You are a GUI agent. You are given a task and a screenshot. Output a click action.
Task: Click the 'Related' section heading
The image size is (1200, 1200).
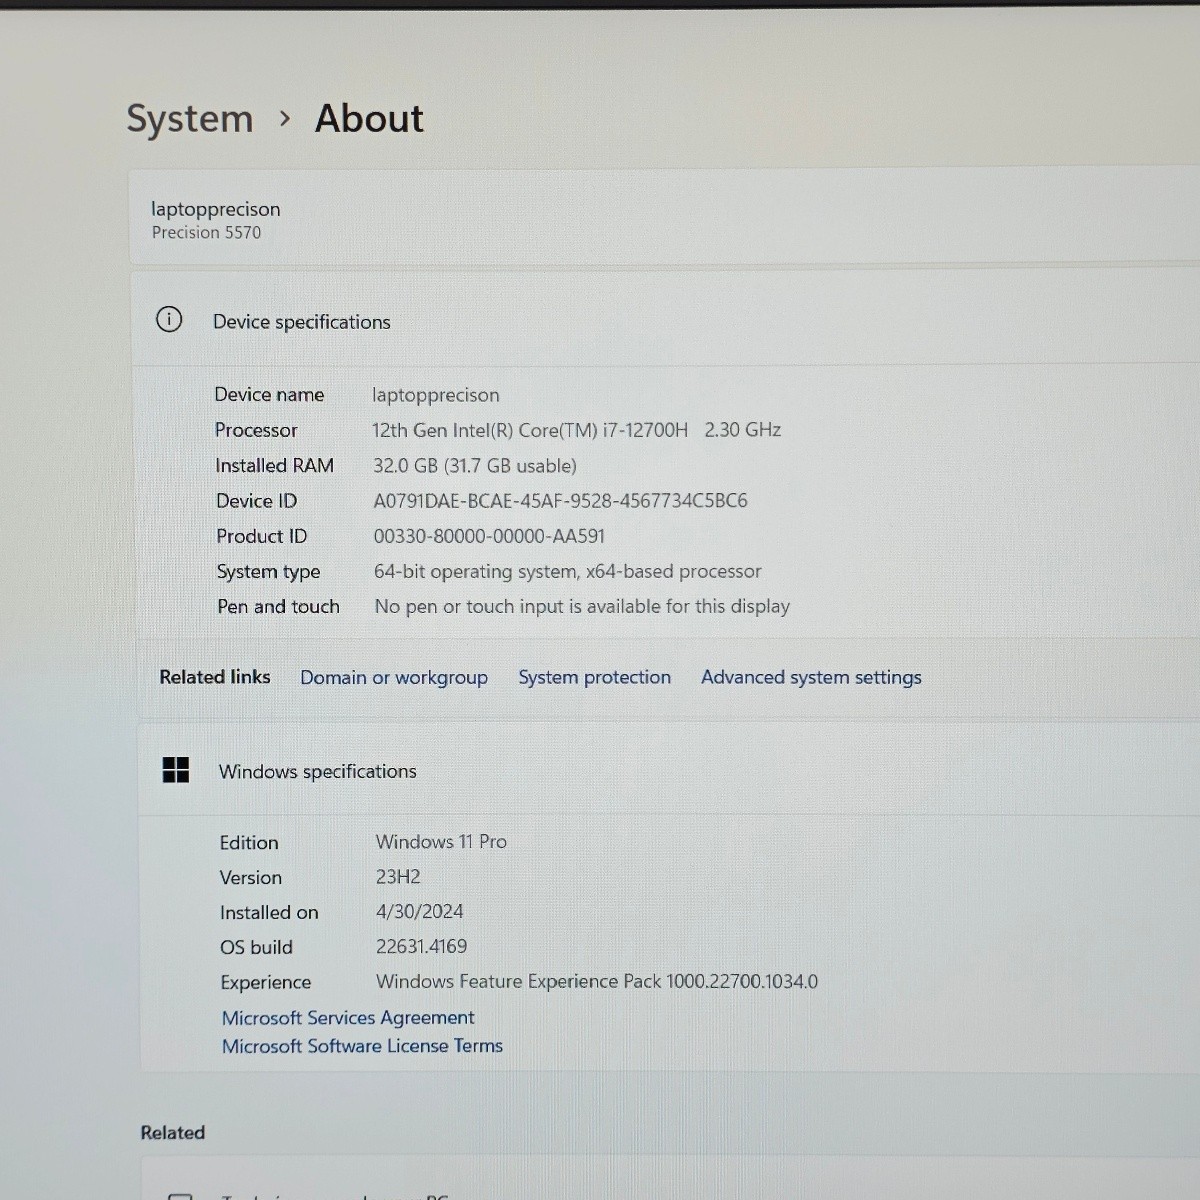click(172, 1133)
